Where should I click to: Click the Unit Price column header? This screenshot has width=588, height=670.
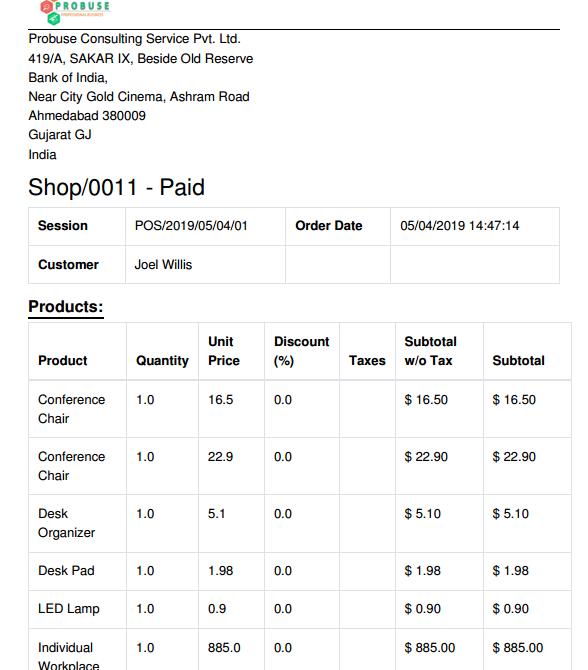[x=223, y=351]
